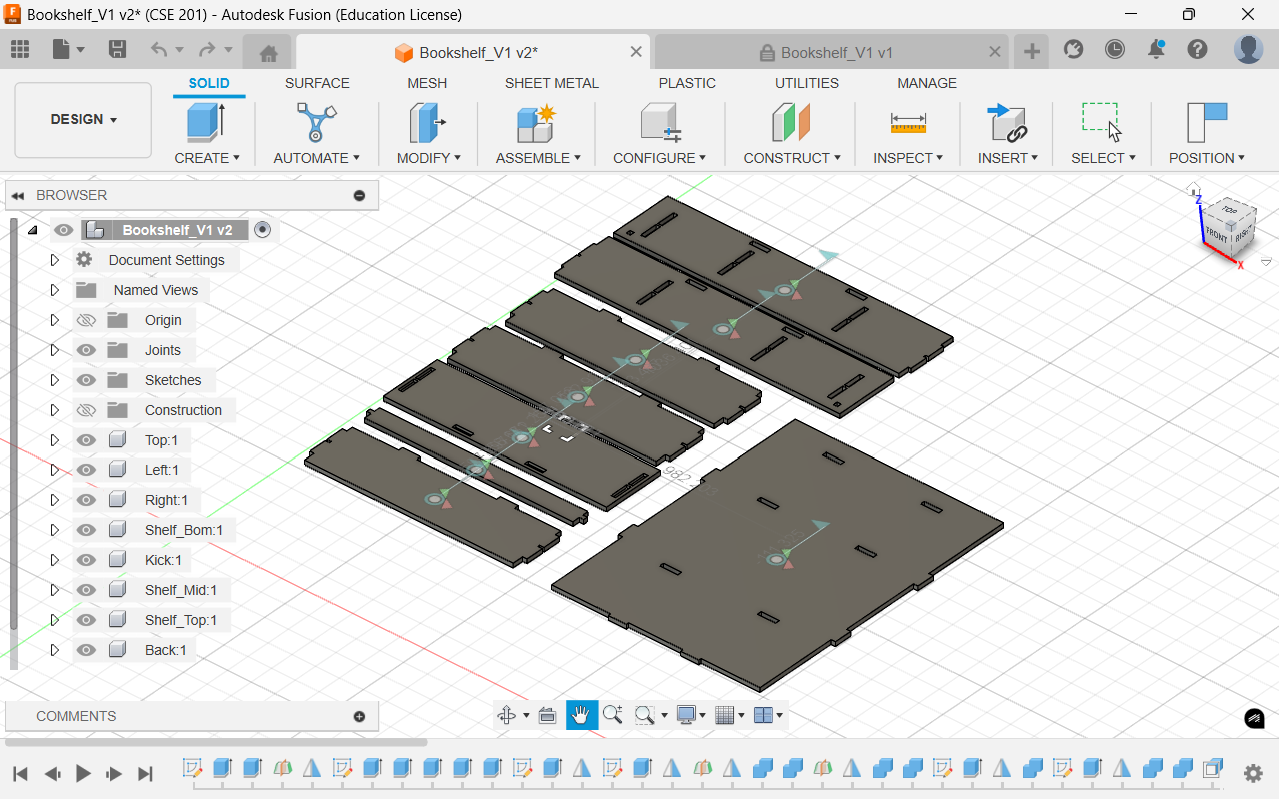Viewport: 1279px width, 799px height.
Task: Open the Notifications bell
Action: click(x=1156, y=50)
